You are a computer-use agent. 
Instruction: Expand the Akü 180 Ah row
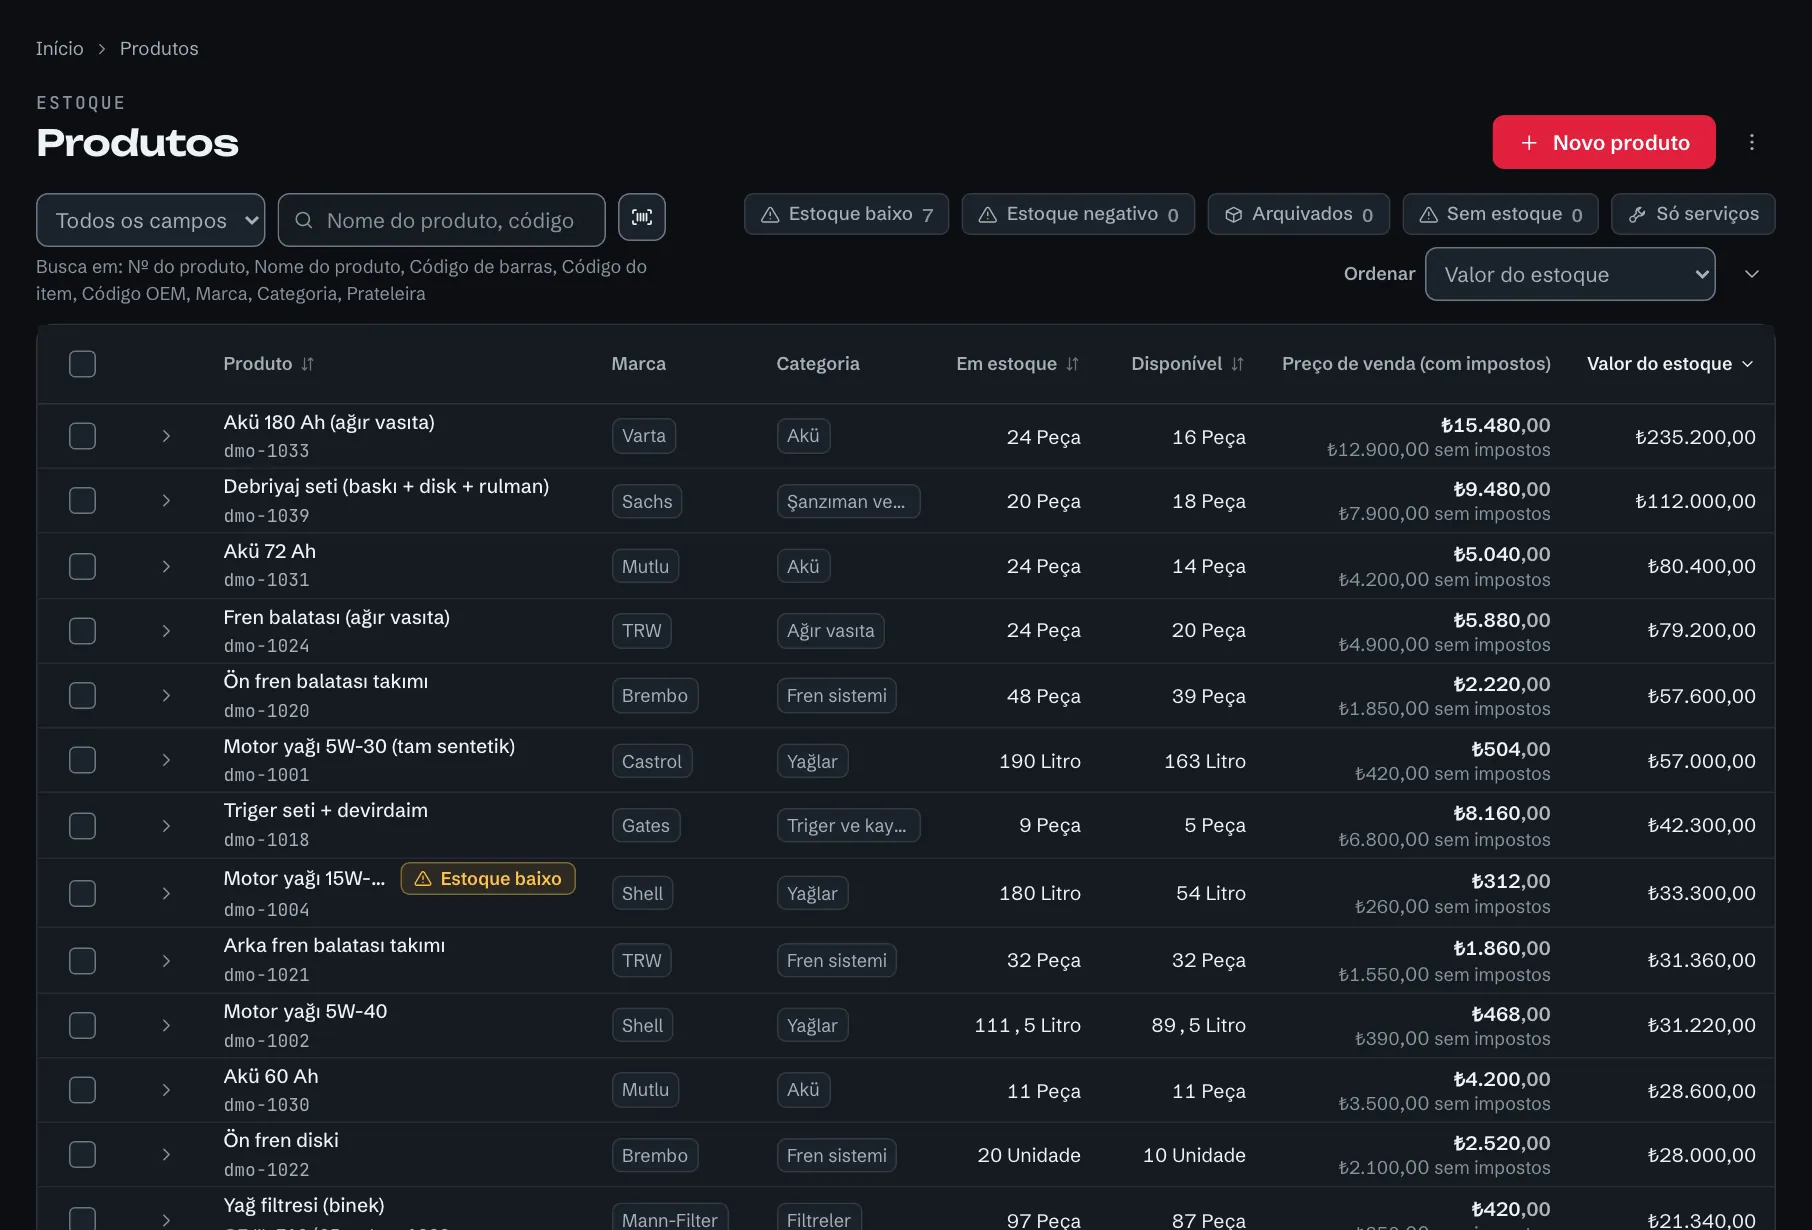tap(166, 436)
